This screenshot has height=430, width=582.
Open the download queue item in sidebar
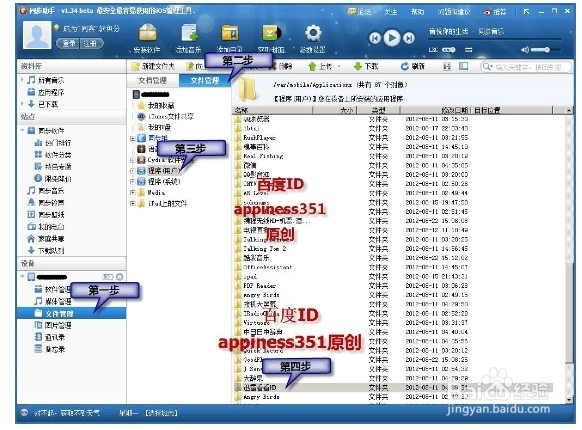coord(45,250)
